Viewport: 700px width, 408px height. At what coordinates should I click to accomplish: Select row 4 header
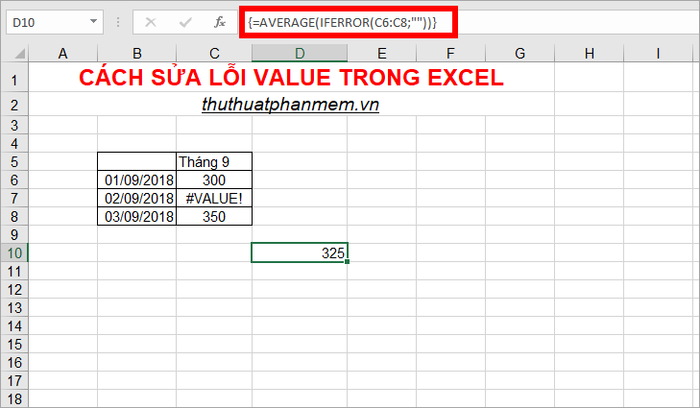click(x=14, y=144)
